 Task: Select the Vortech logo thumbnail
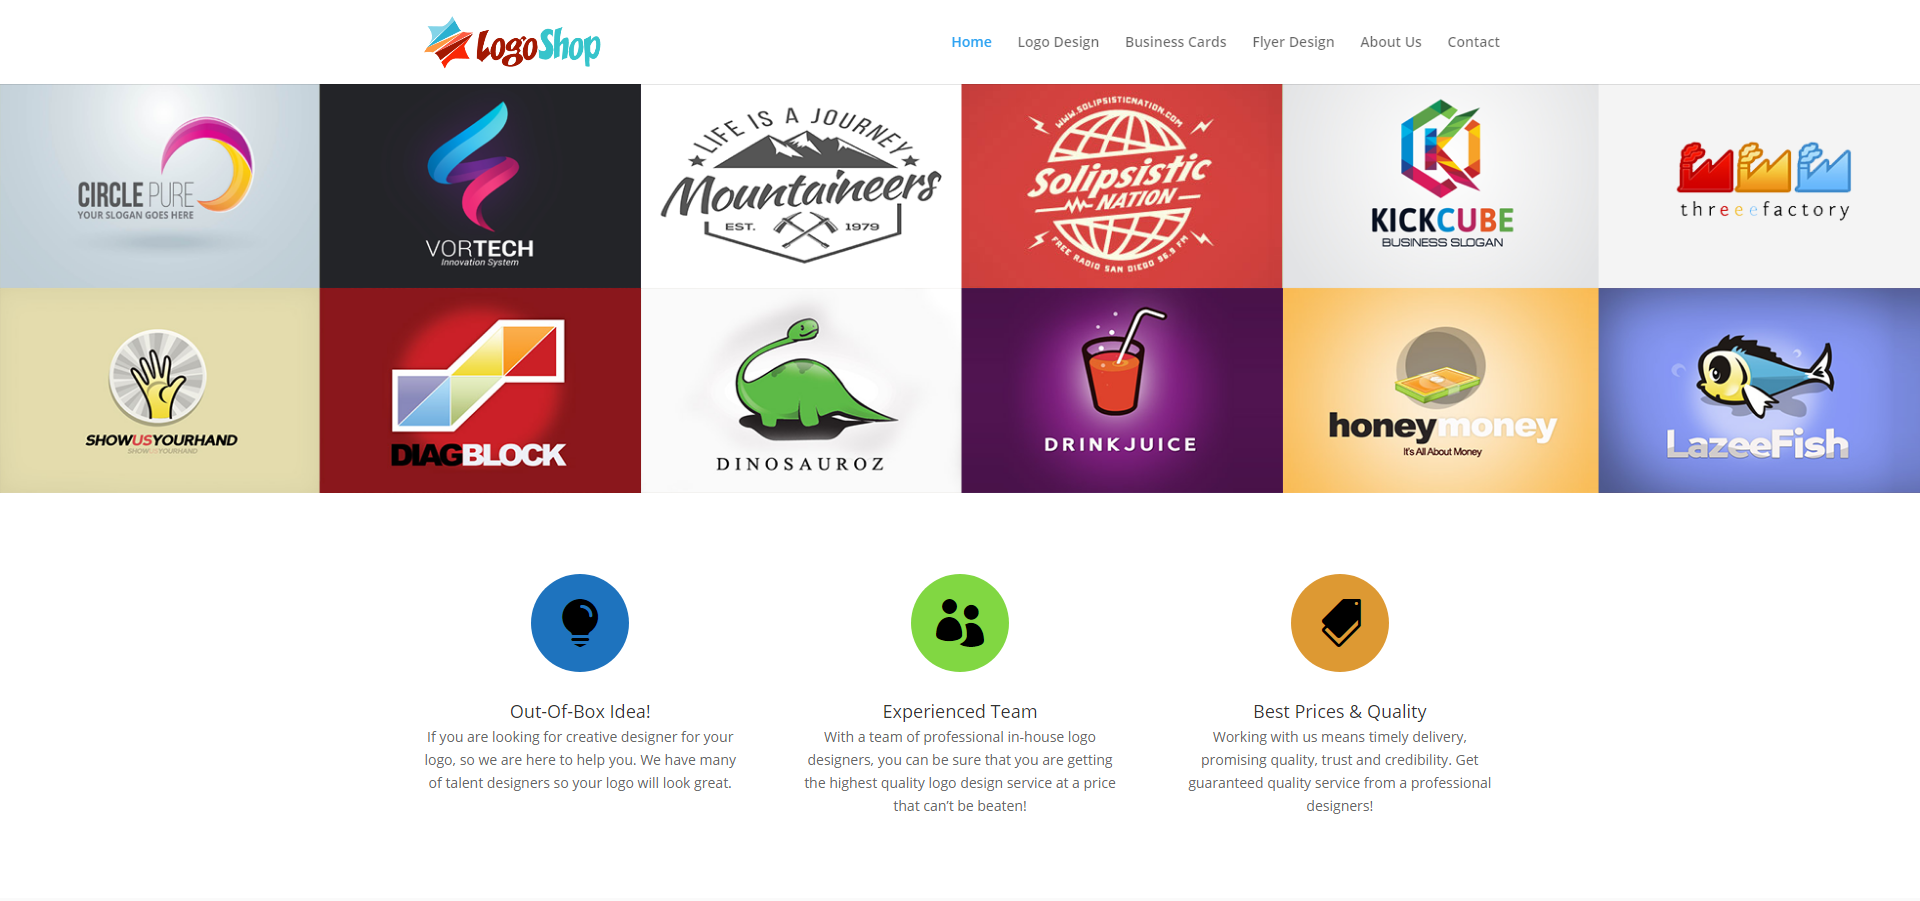coord(480,186)
